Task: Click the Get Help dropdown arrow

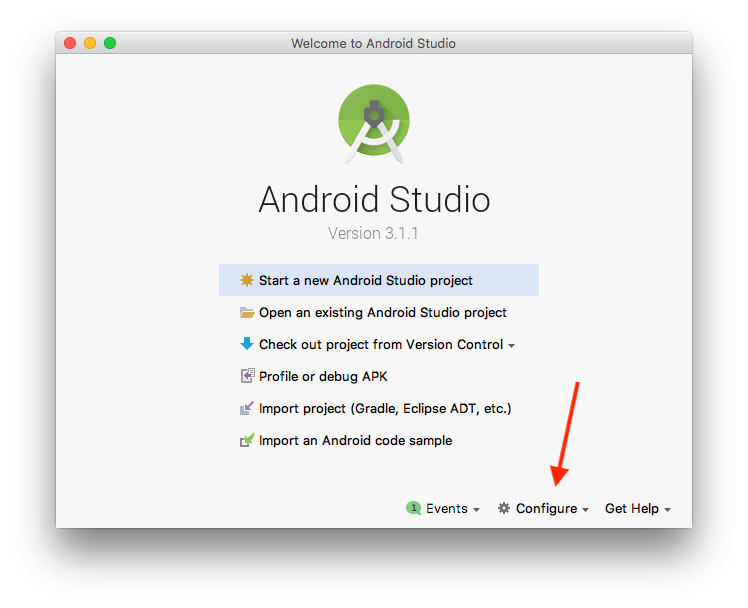Action: pyautogui.click(x=667, y=510)
